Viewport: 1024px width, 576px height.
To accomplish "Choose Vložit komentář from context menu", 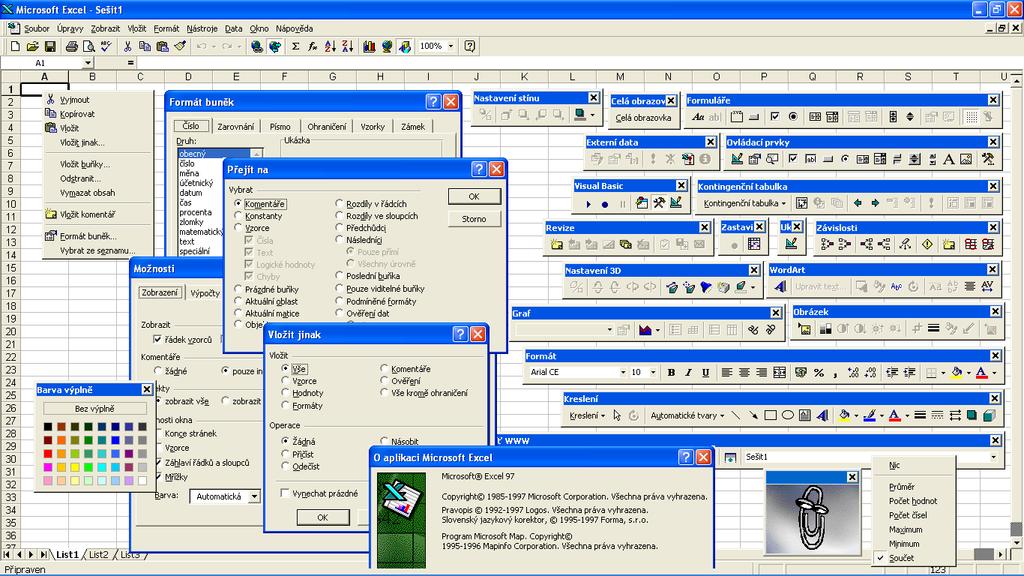I will click(x=87, y=214).
